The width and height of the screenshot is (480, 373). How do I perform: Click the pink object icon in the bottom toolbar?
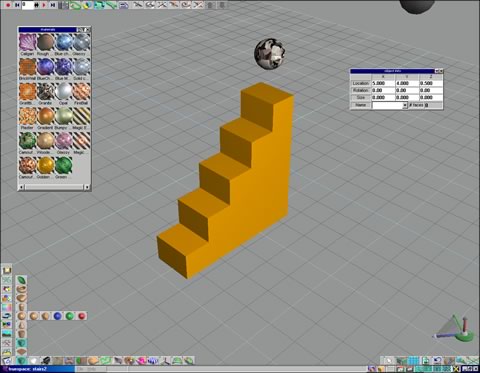tap(141, 360)
